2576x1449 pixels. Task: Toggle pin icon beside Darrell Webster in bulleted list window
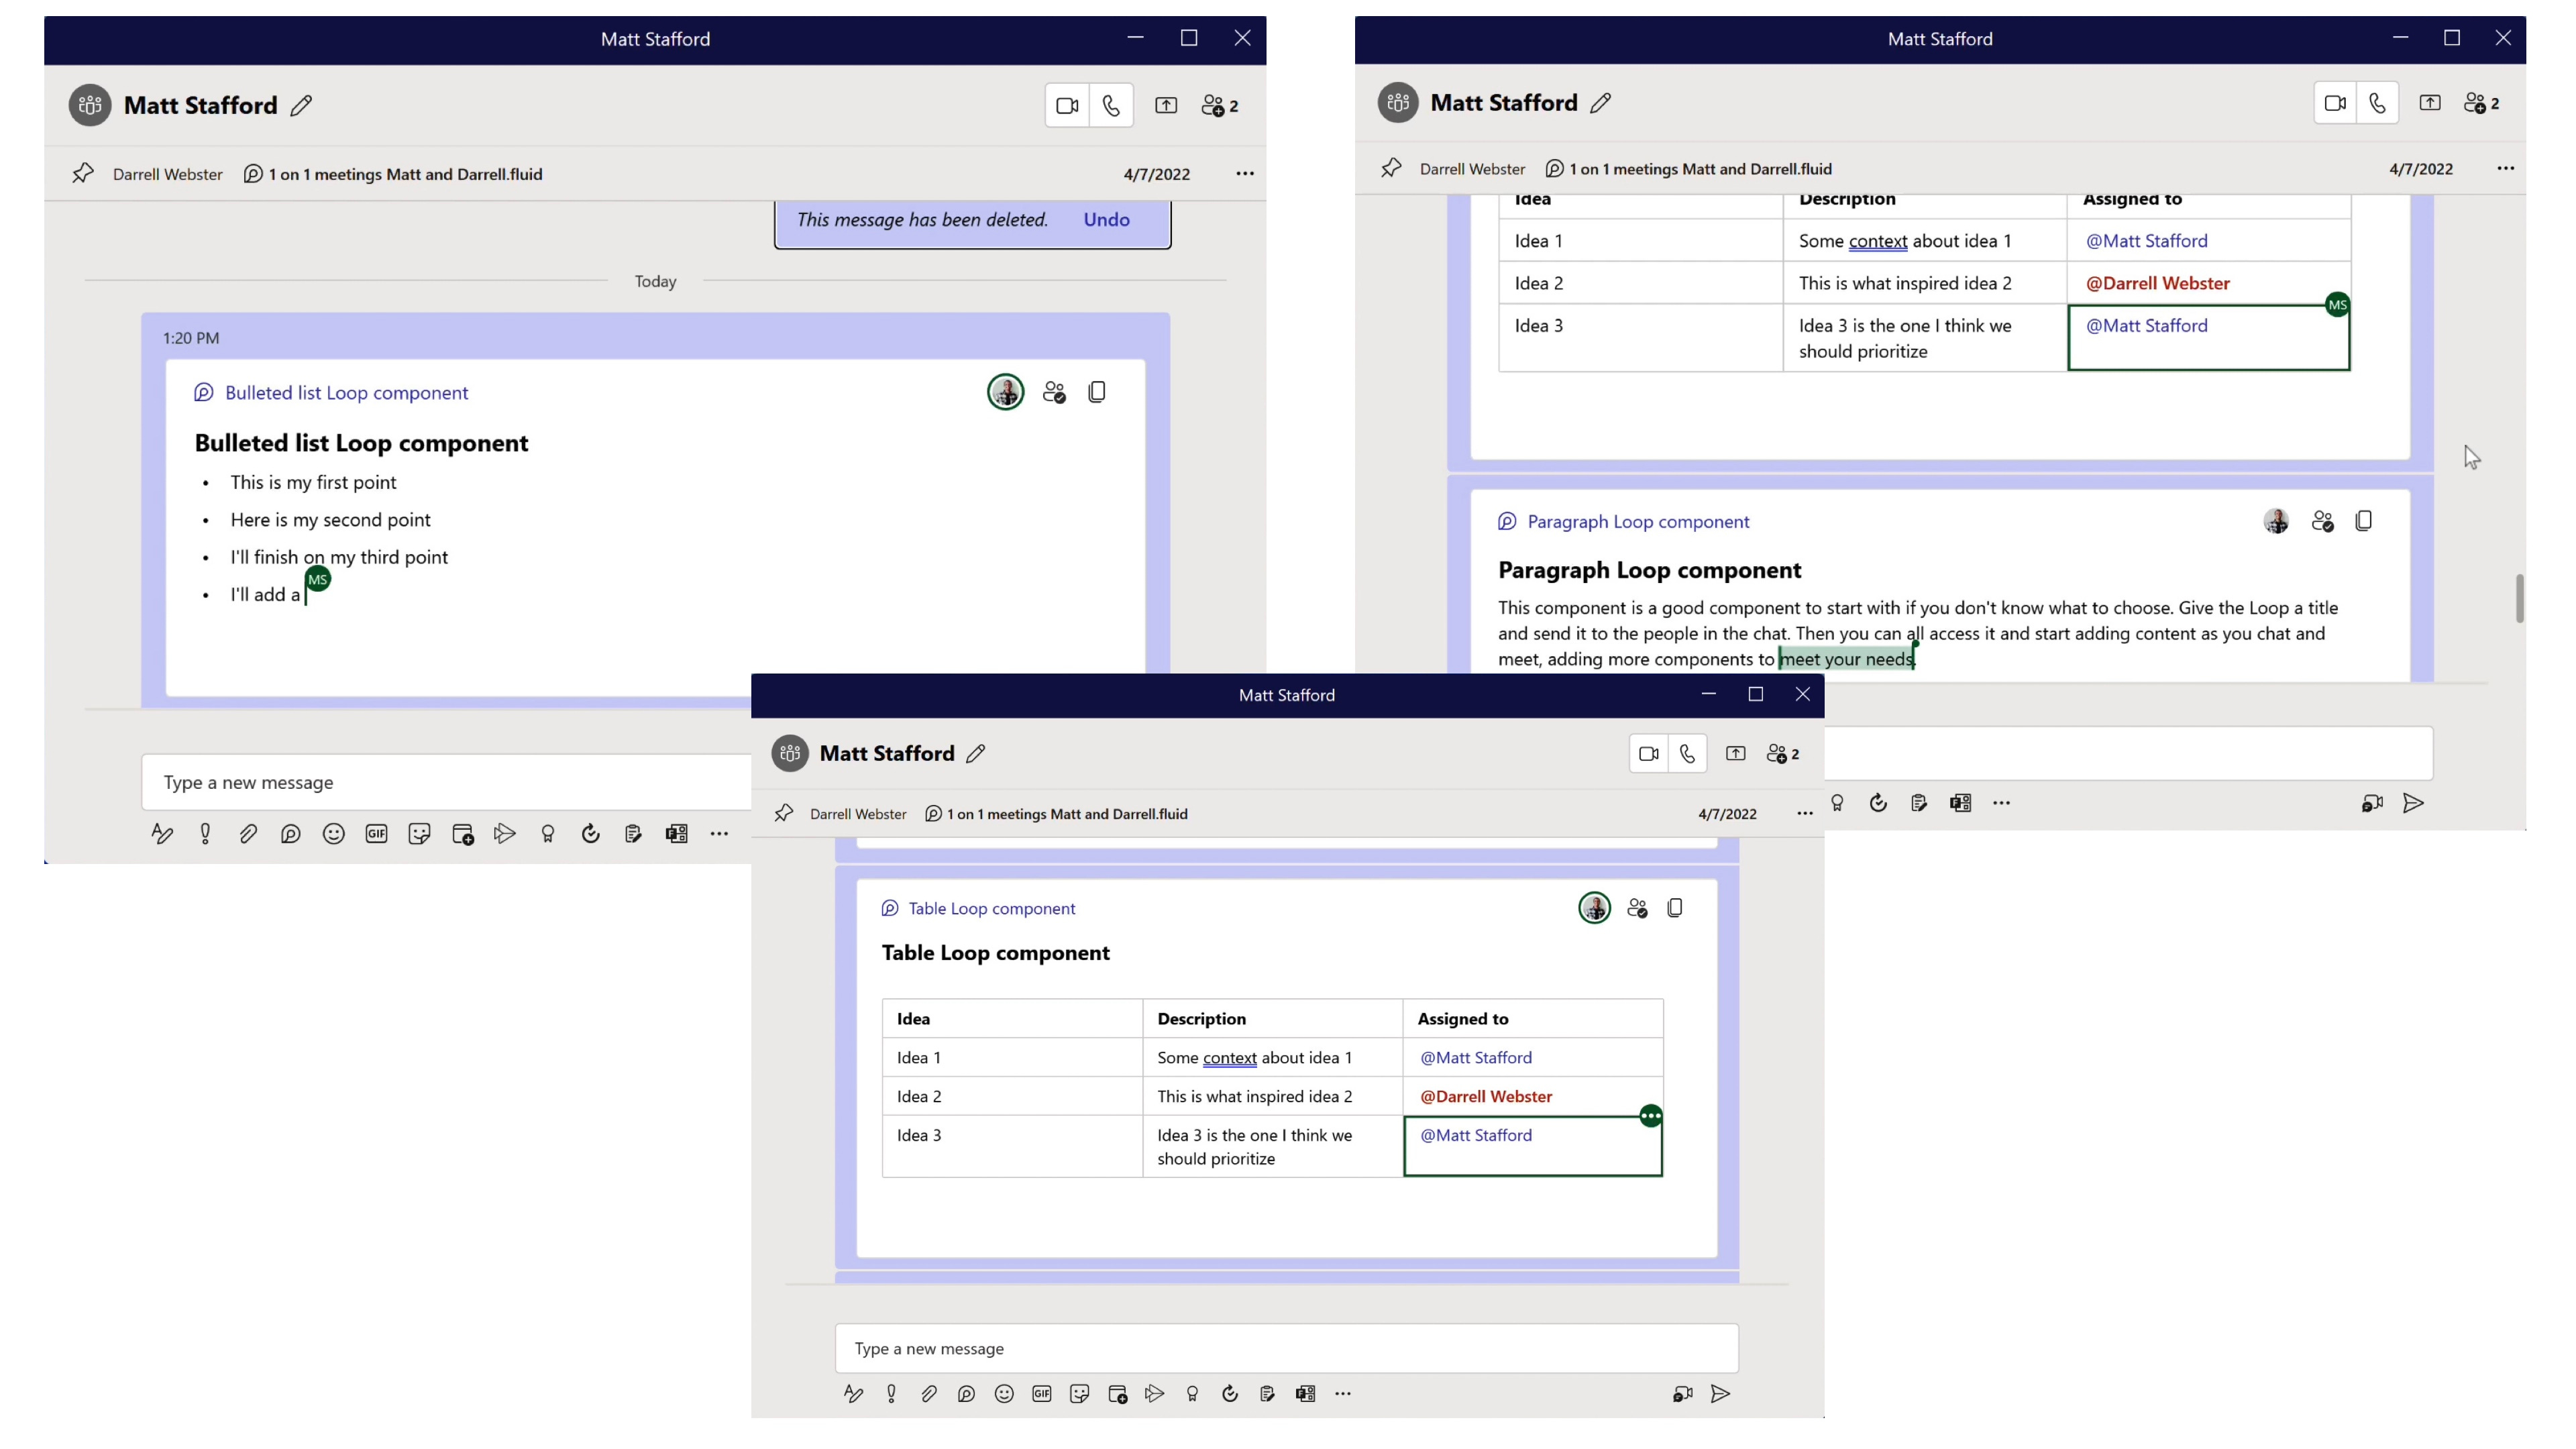point(83,174)
